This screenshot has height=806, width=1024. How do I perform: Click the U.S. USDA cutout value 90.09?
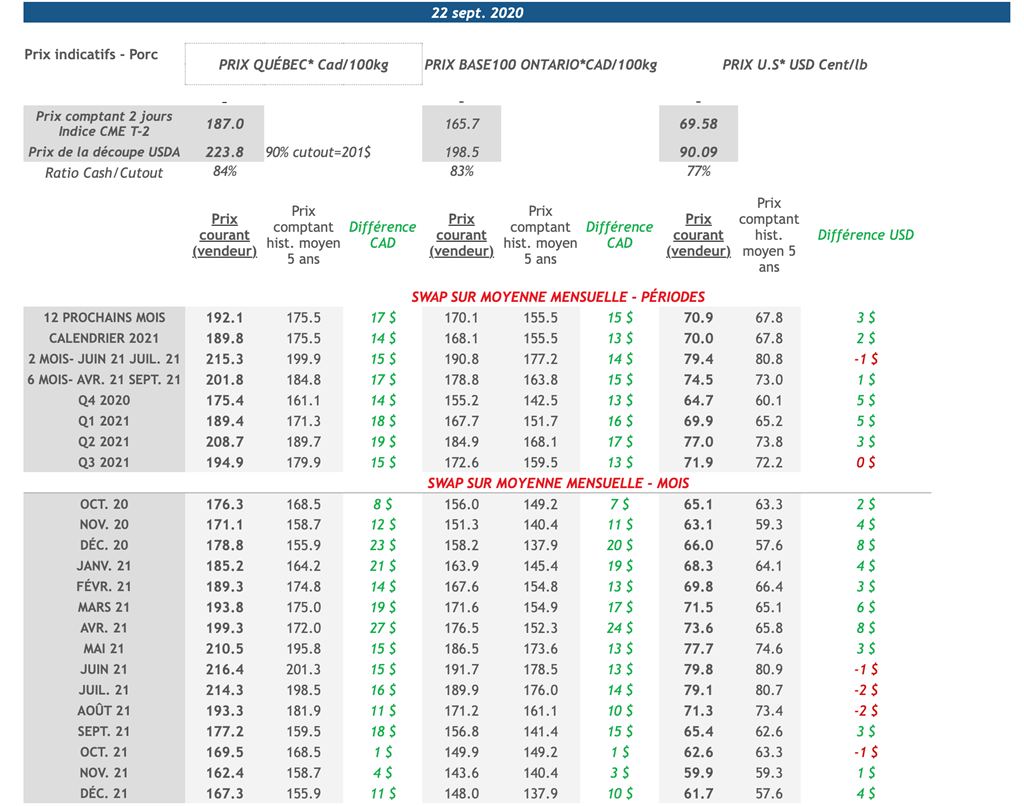698,152
